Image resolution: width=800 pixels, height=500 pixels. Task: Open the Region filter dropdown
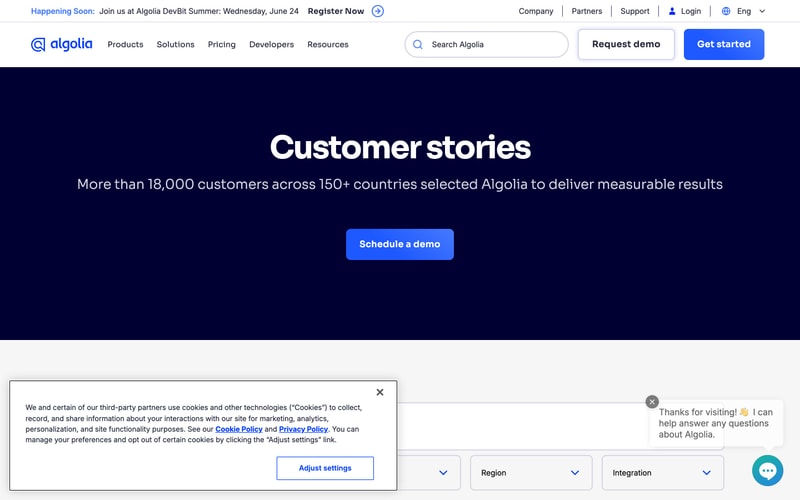(531, 473)
